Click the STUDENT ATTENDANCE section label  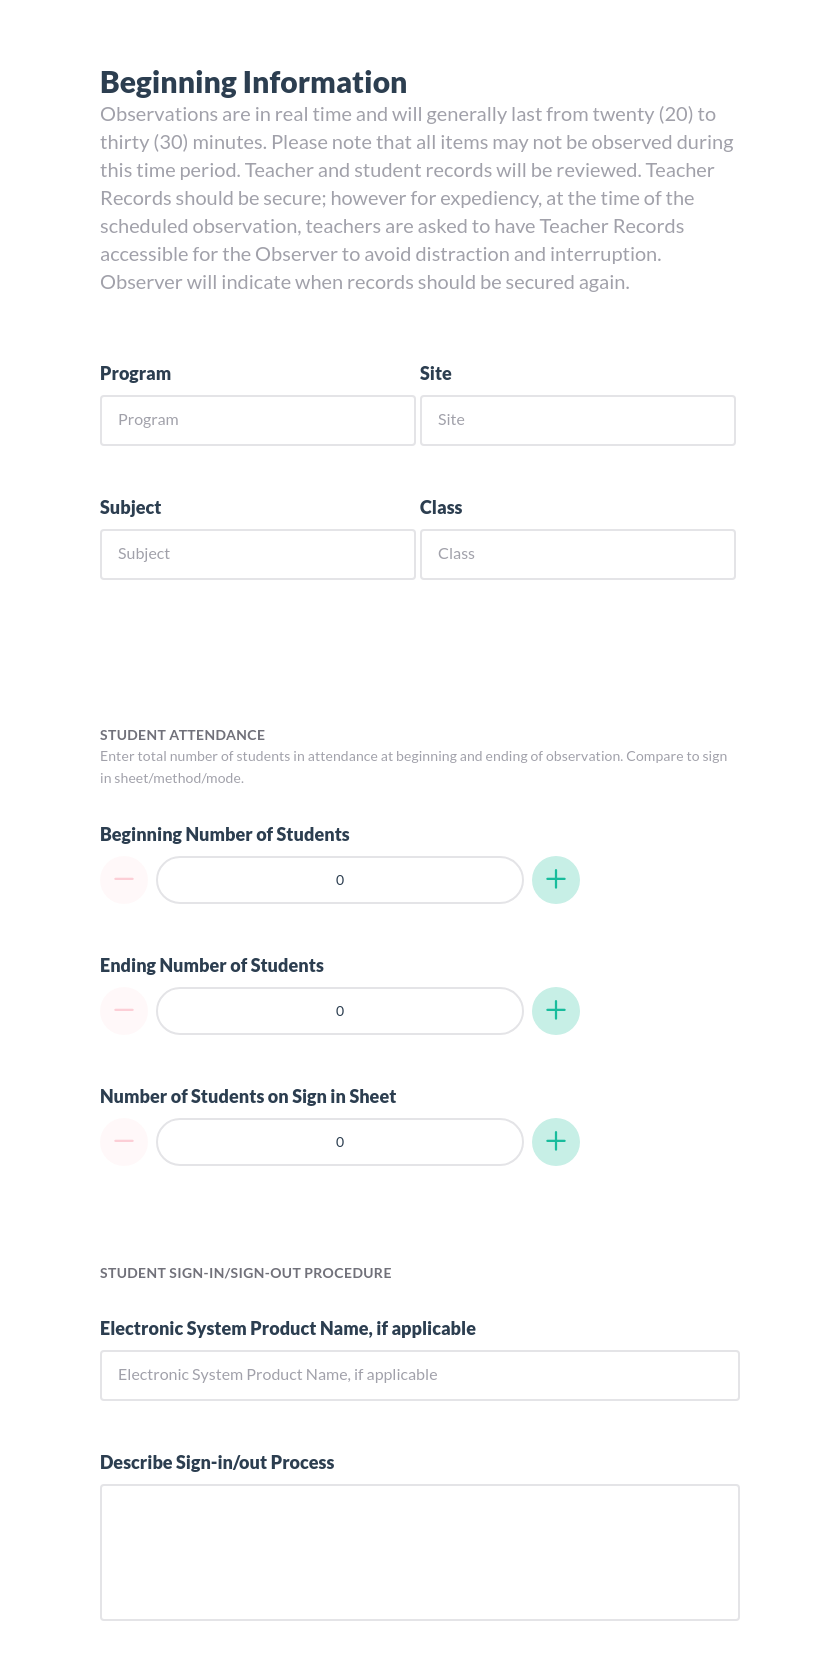click(182, 734)
